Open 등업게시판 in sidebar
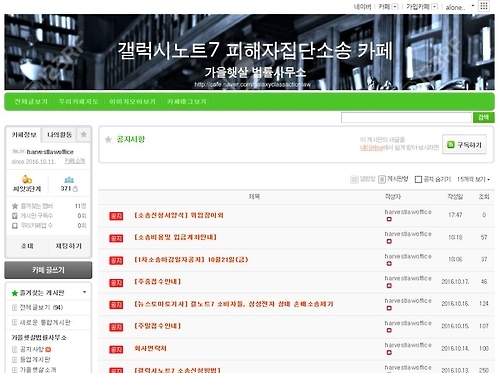 35,359
